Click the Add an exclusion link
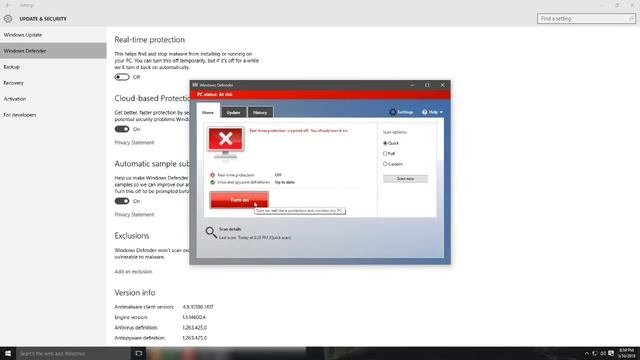The image size is (640, 360). tap(133, 271)
